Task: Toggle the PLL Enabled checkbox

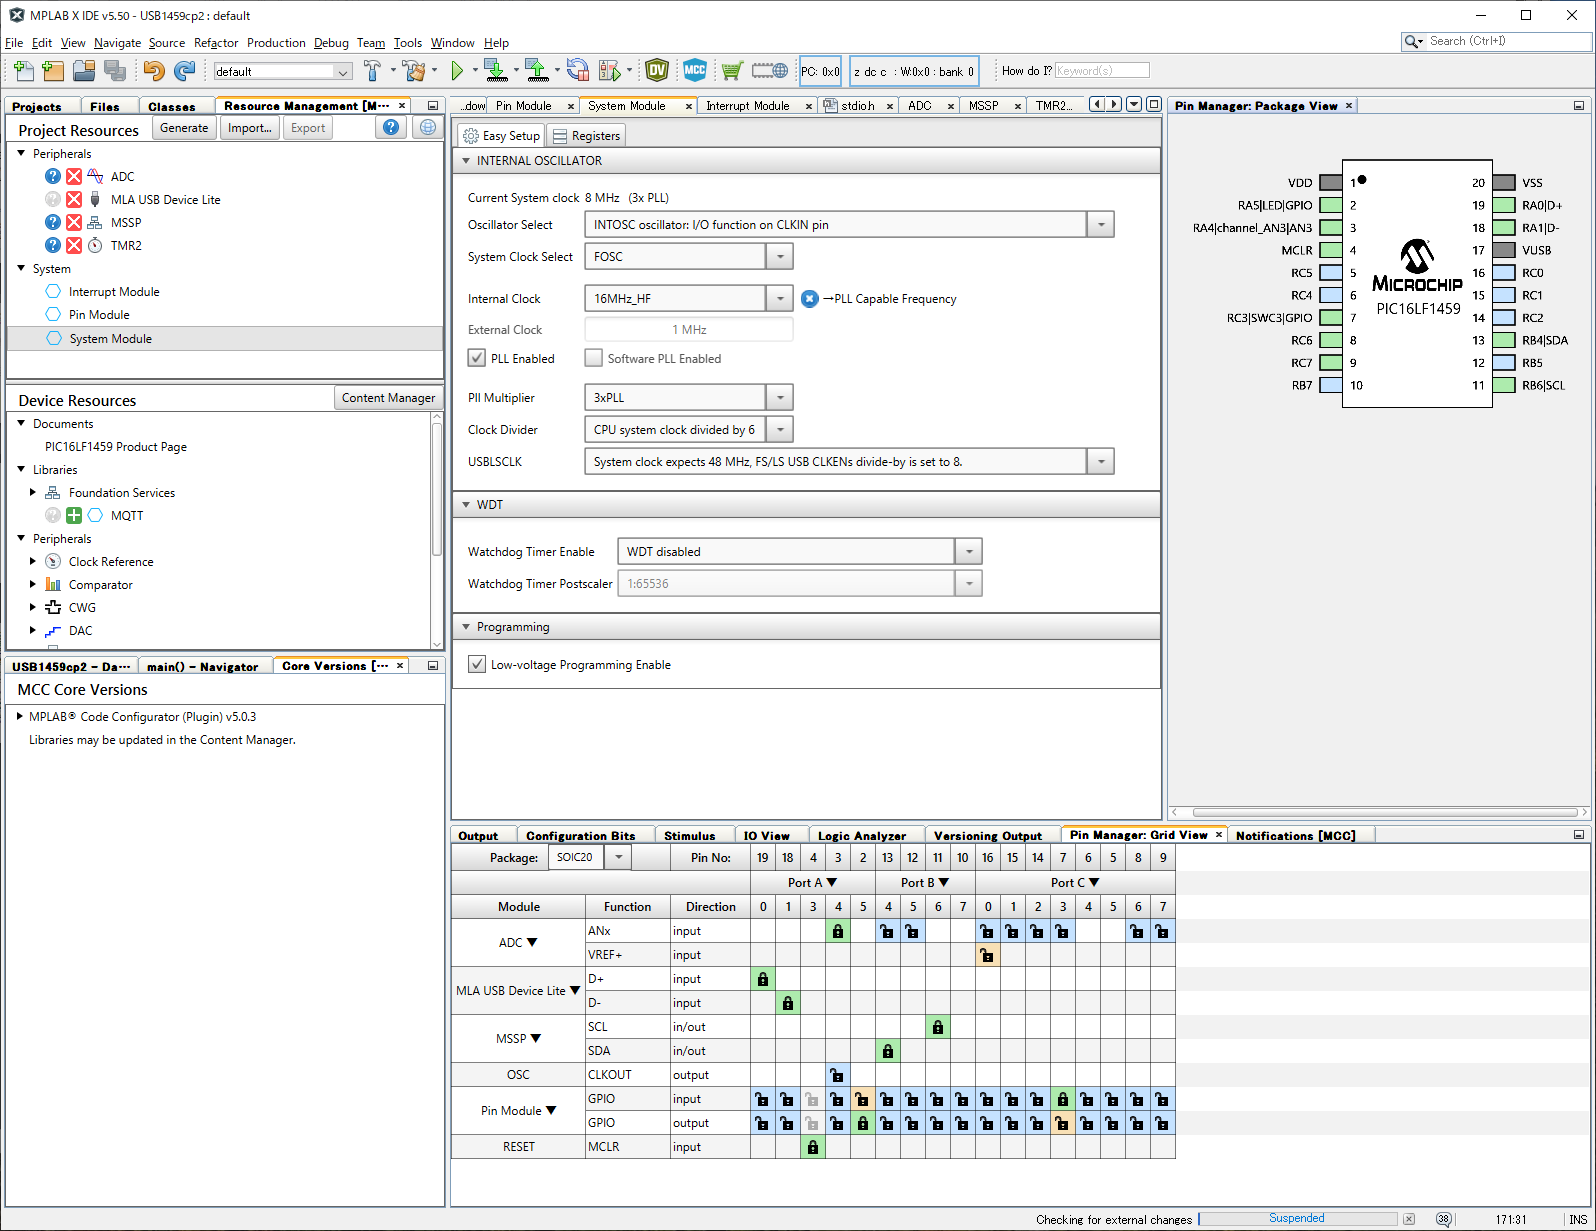Action: point(477,358)
